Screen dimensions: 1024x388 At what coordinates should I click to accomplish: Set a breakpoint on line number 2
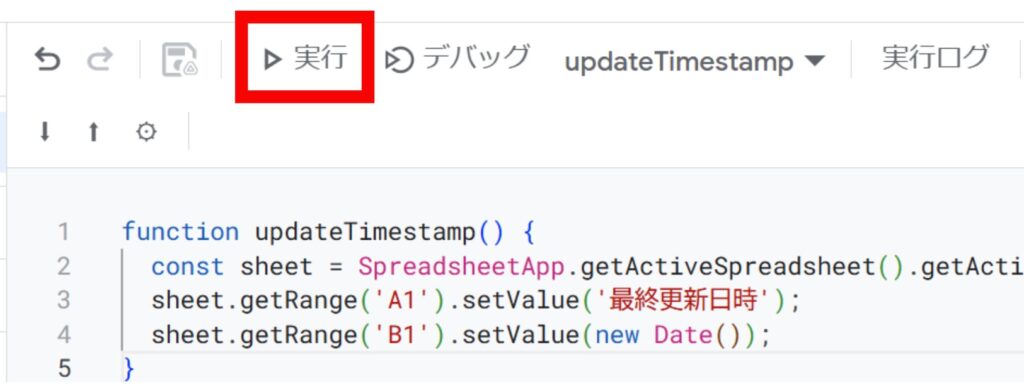click(63, 267)
